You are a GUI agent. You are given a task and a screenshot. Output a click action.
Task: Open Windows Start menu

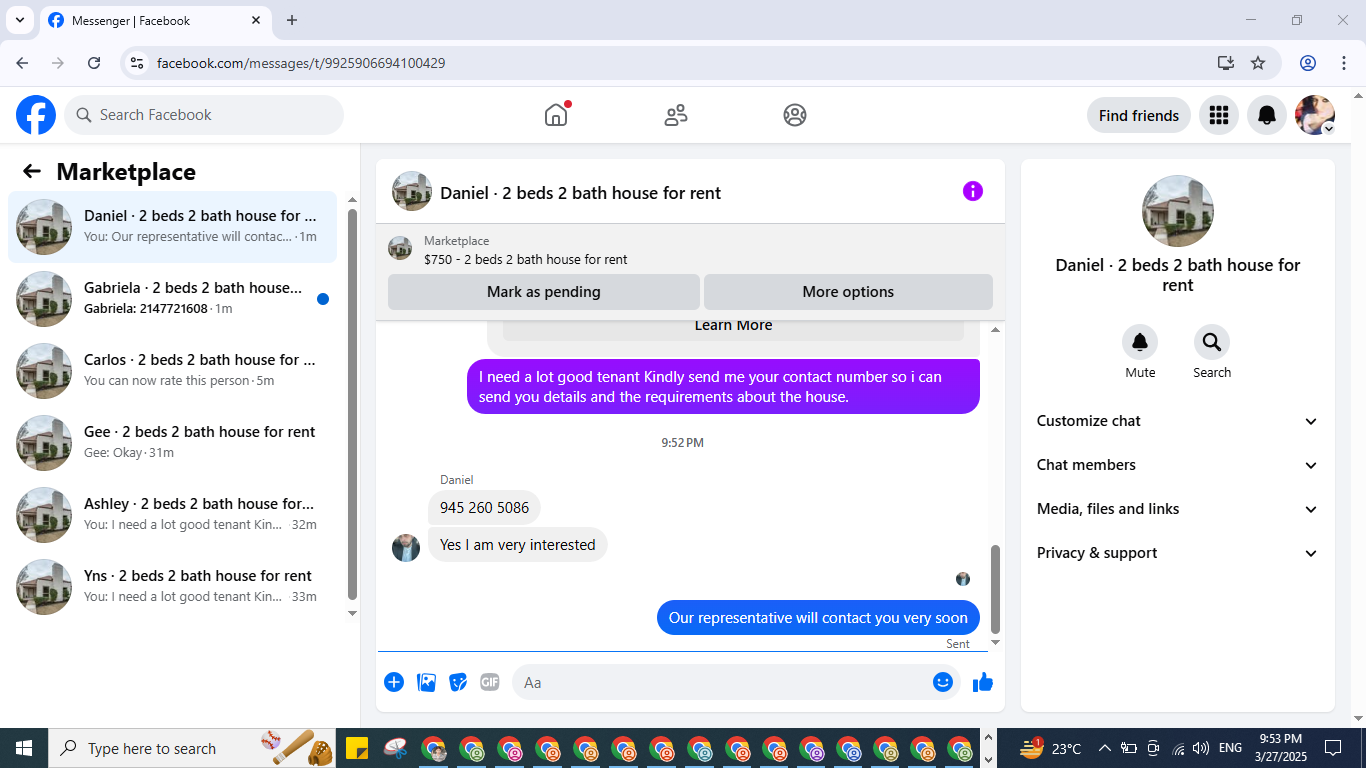click(x=24, y=748)
